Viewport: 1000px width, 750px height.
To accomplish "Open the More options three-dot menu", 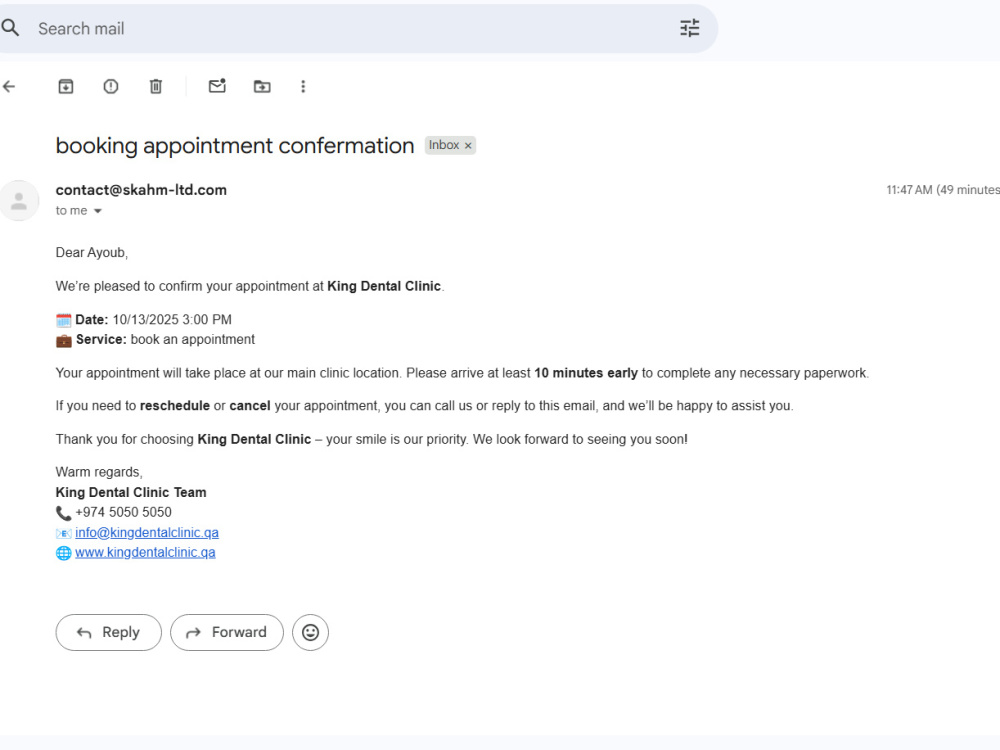I will [303, 86].
